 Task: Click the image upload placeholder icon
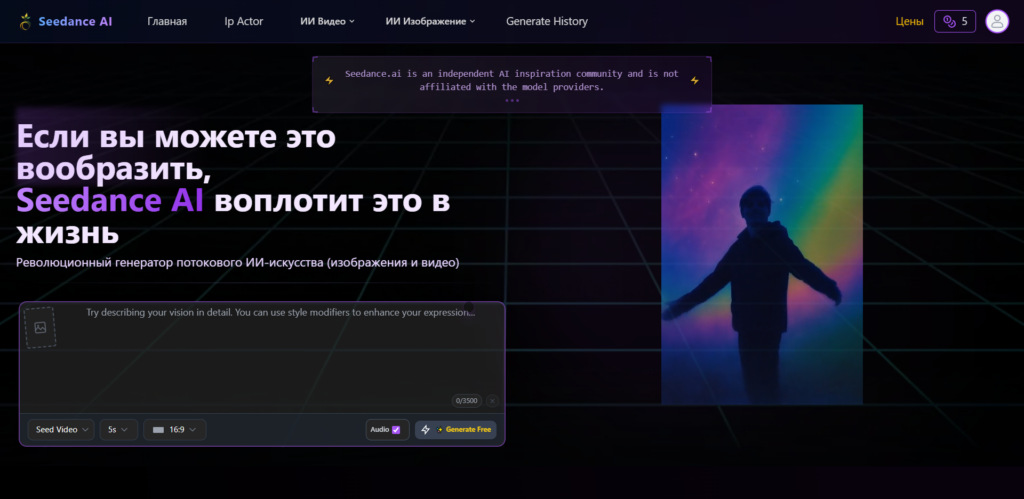(x=40, y=327)
